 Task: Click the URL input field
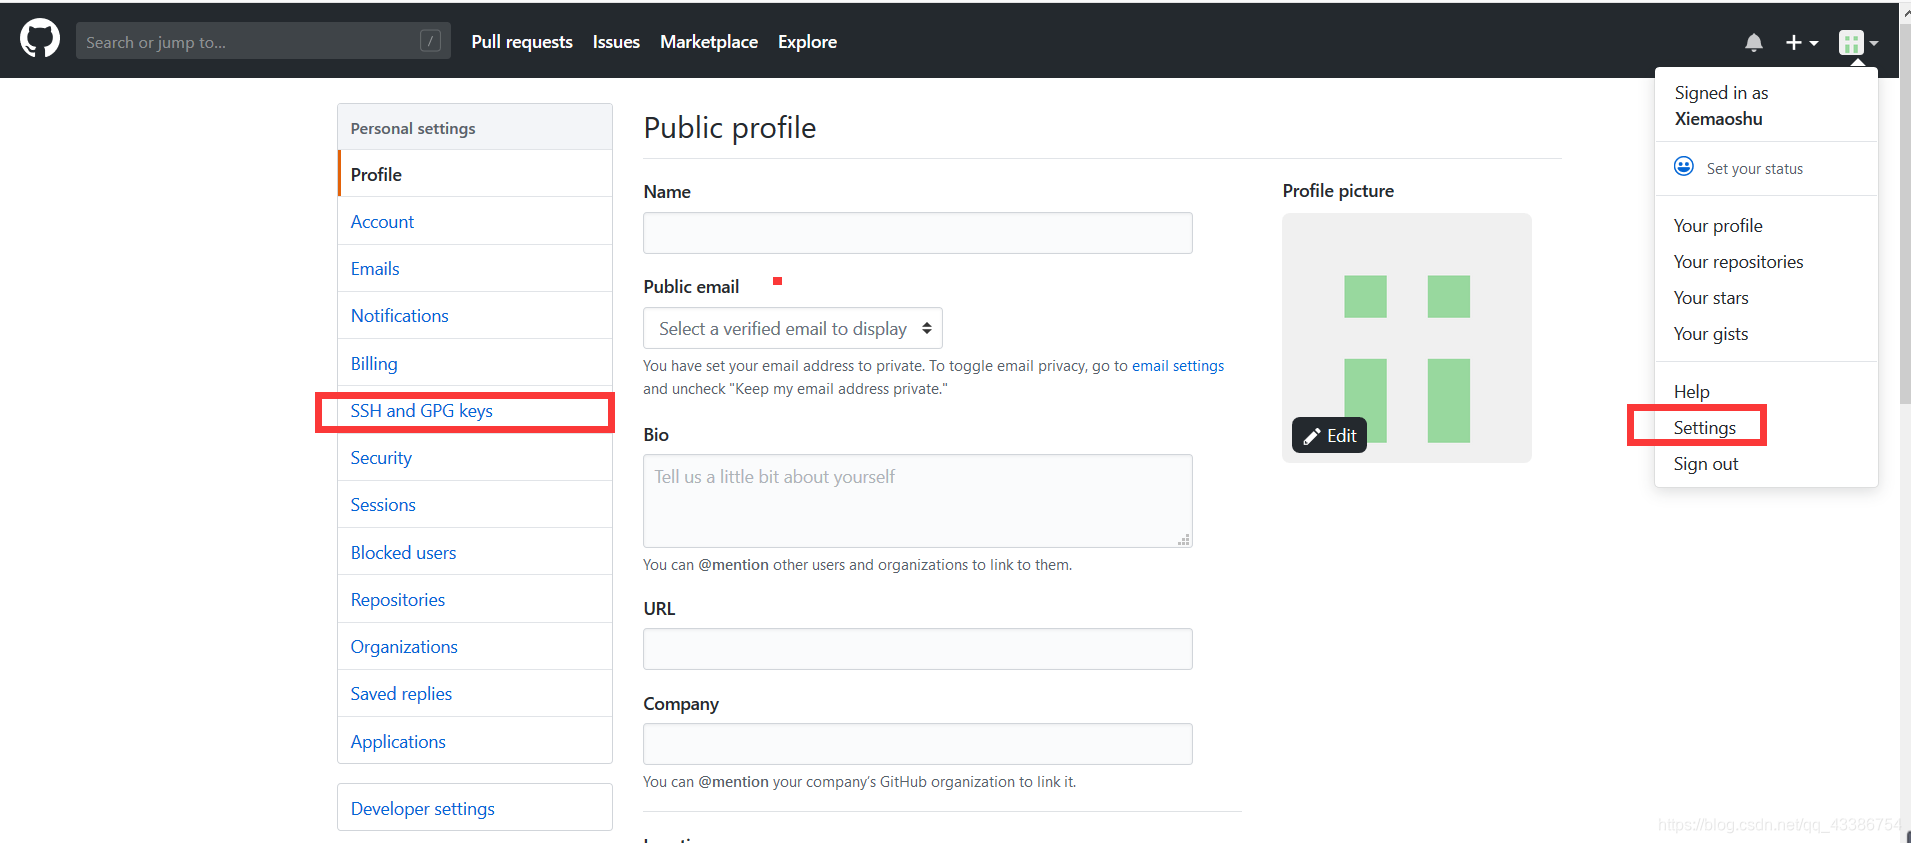pos(918,649)
